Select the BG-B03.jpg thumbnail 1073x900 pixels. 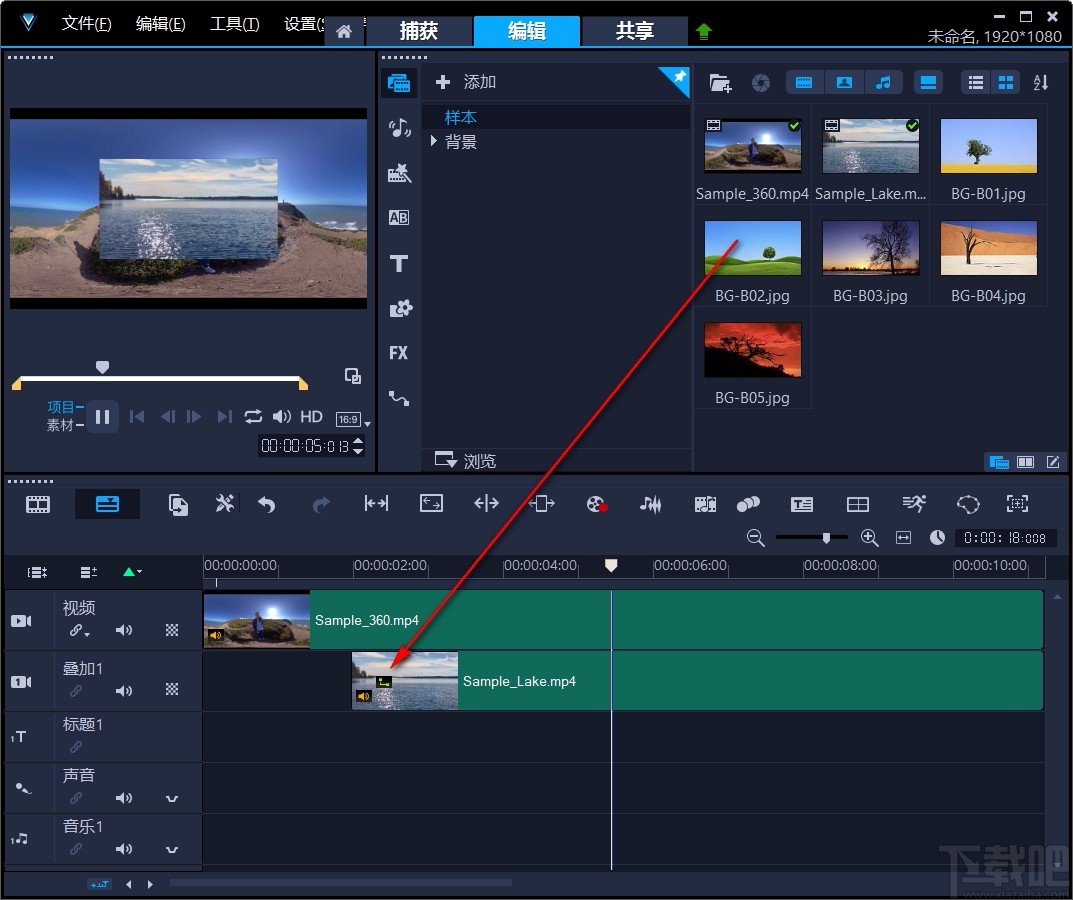point(870,250)
